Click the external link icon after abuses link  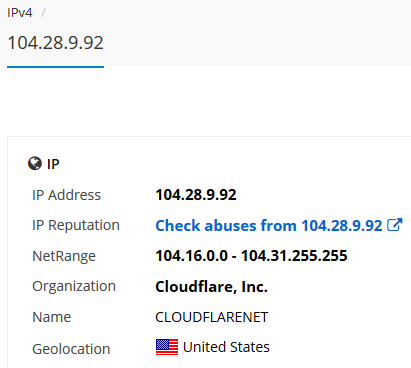(395, 225)
